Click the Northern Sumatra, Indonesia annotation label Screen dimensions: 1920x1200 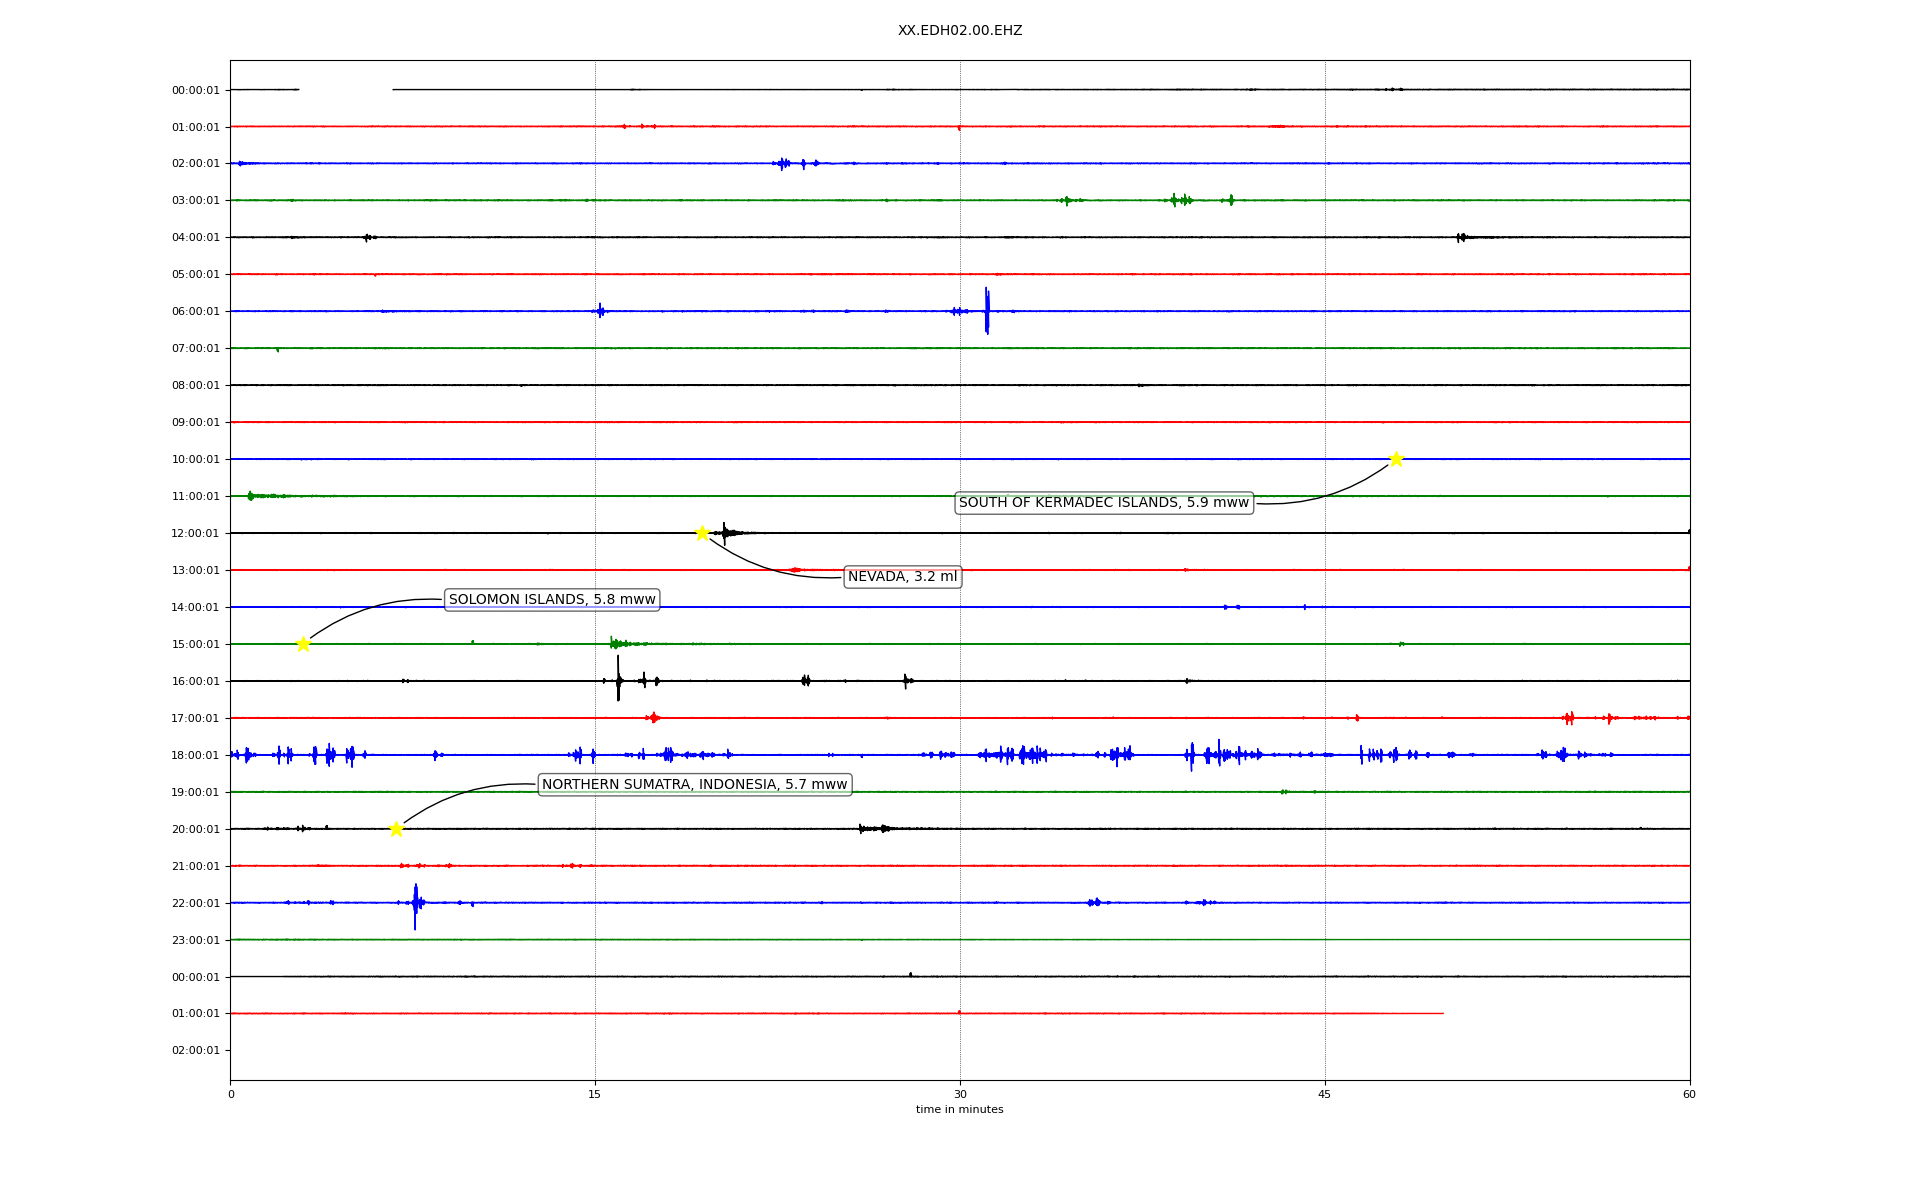click(694, 785)
